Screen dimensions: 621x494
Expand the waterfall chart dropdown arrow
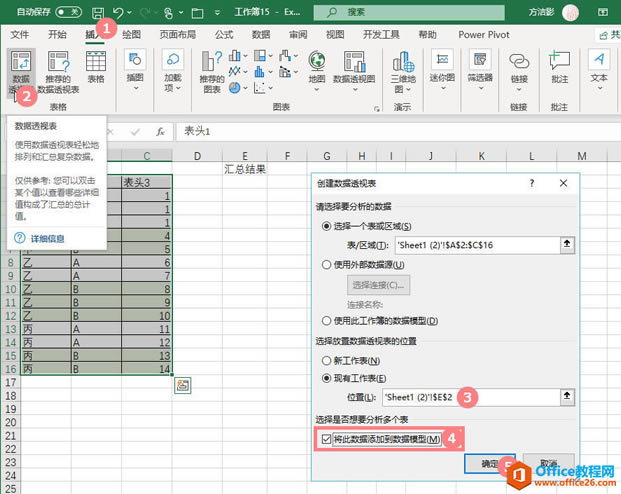point(296,56)
